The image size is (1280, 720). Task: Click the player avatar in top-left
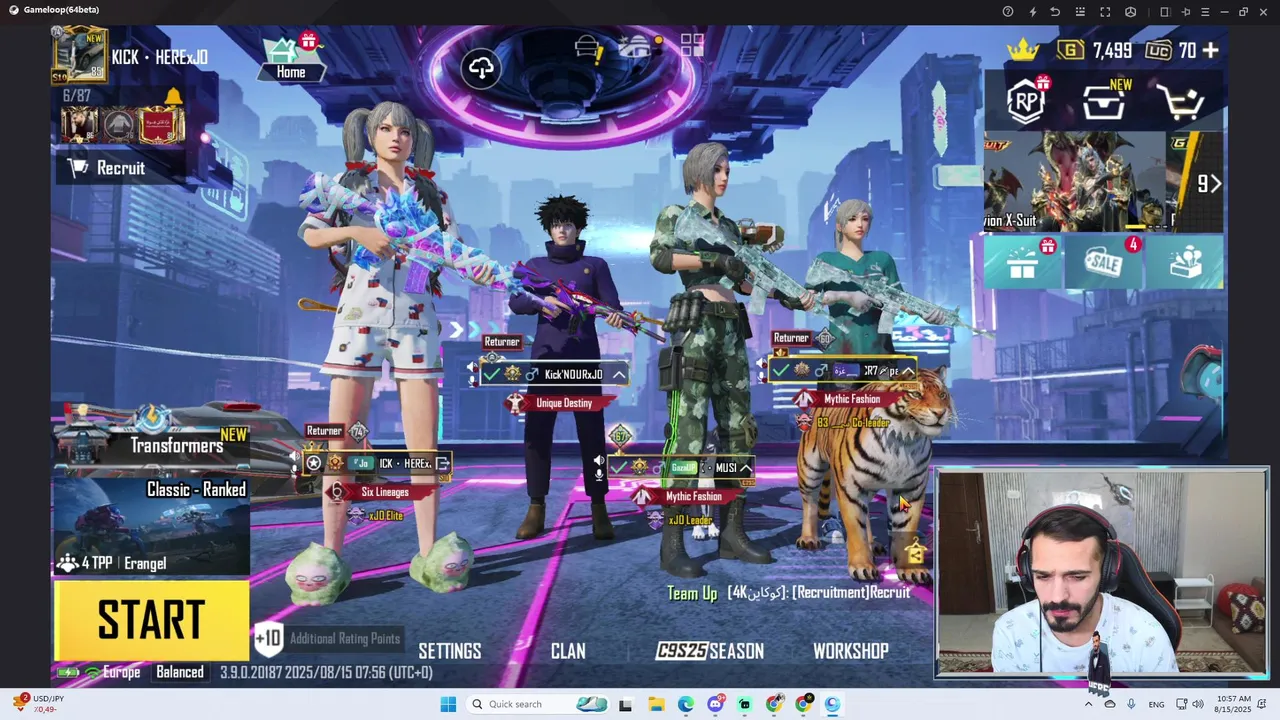point(79,55)
